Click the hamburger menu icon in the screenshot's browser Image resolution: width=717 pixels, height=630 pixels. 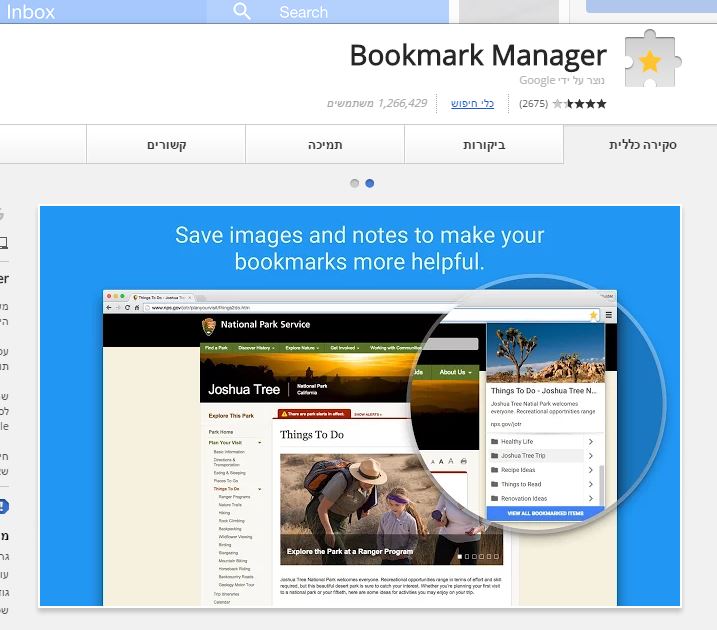(x=609, y=315)
